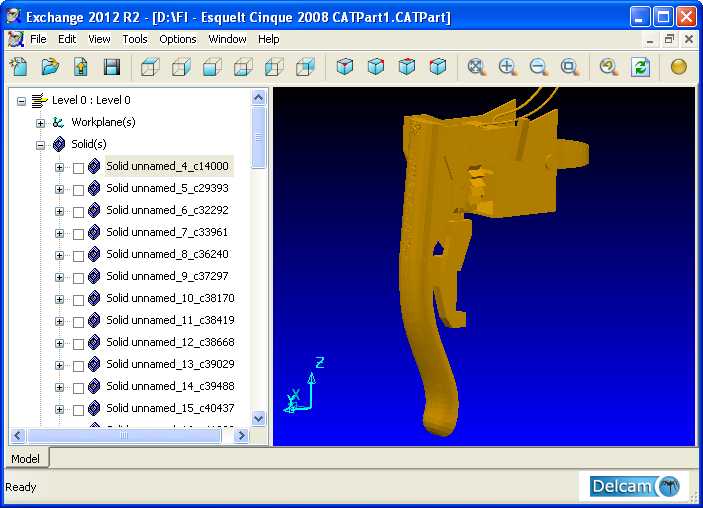Image resolution: width=703 pixels, height=508 pixels.
Task: Click the horizontal scroll right arrow
Action: (241, 435)
